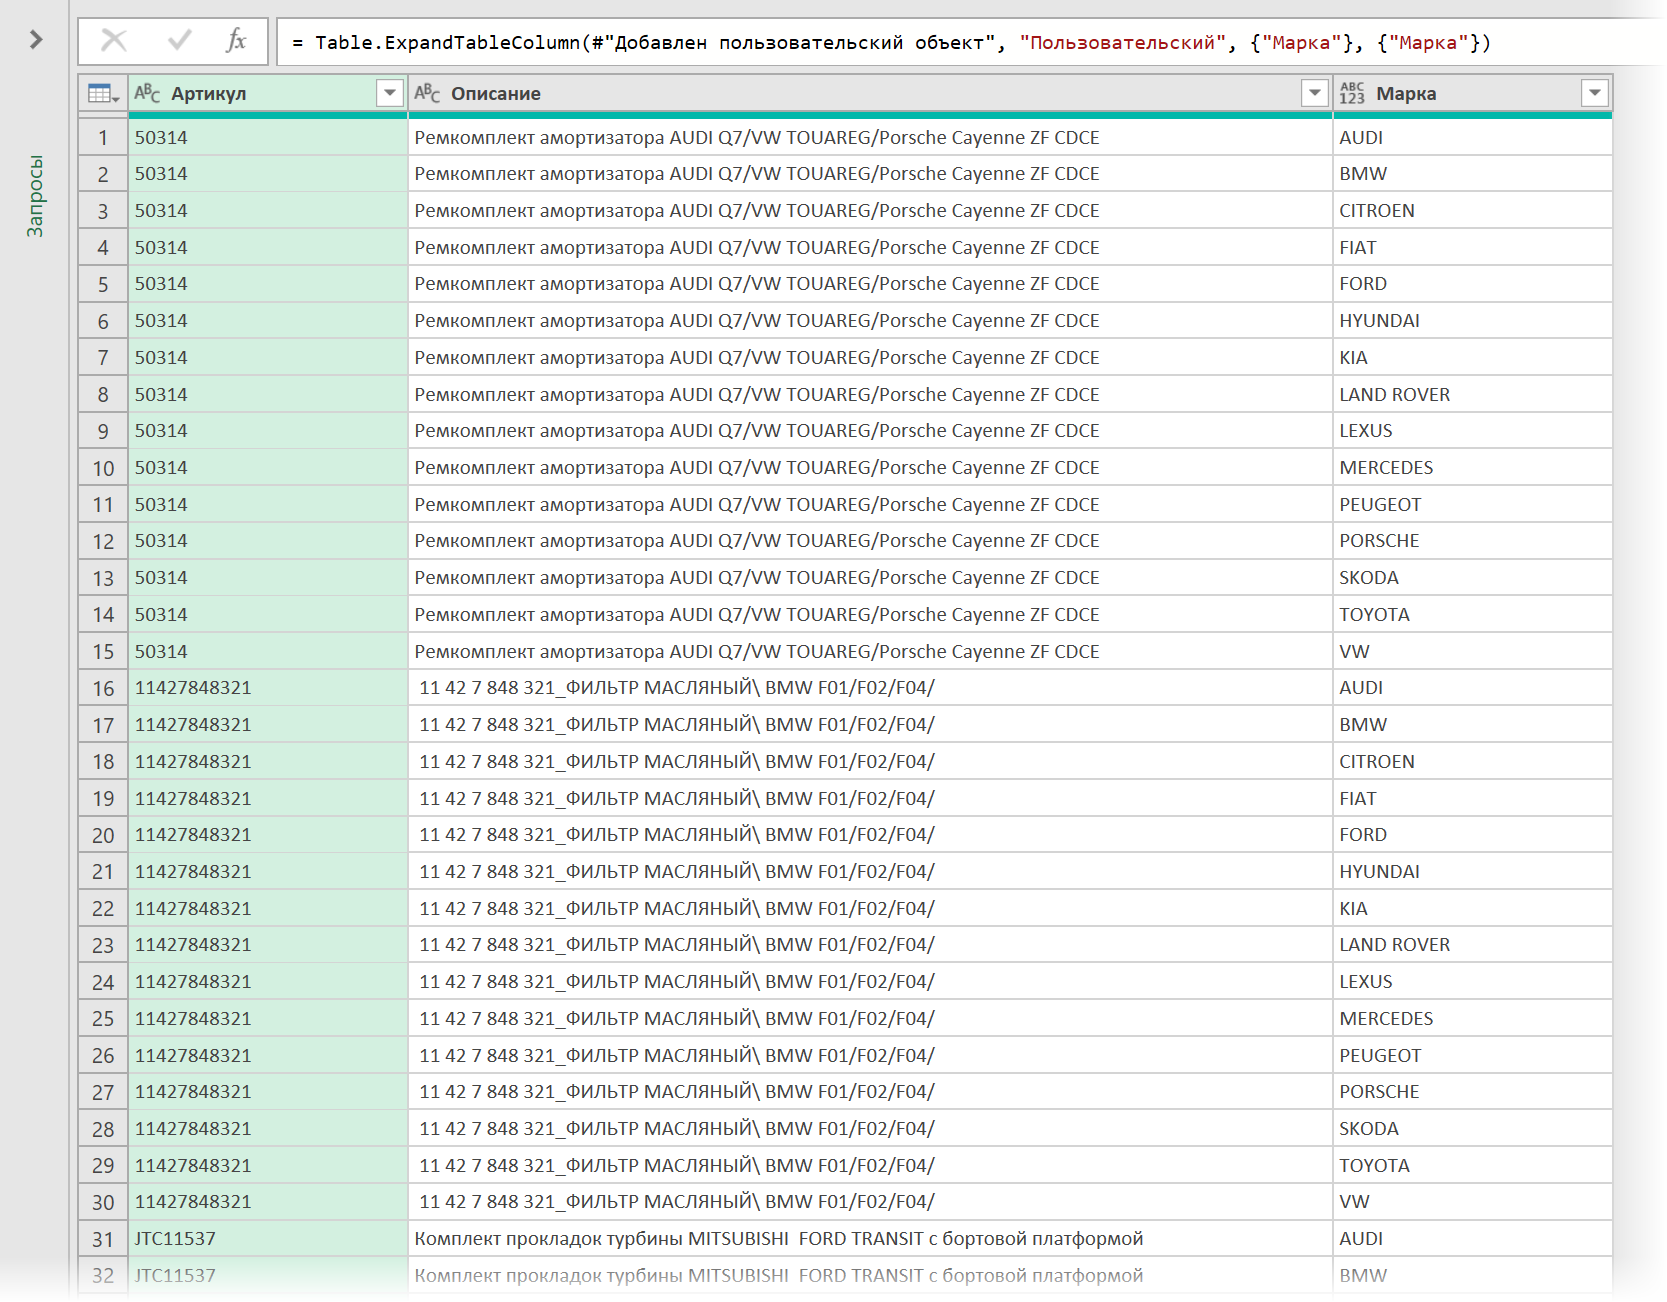
Task: Click LEXUS in Марка row 9
Action: pyautogui.click(x=1366, y=431)
